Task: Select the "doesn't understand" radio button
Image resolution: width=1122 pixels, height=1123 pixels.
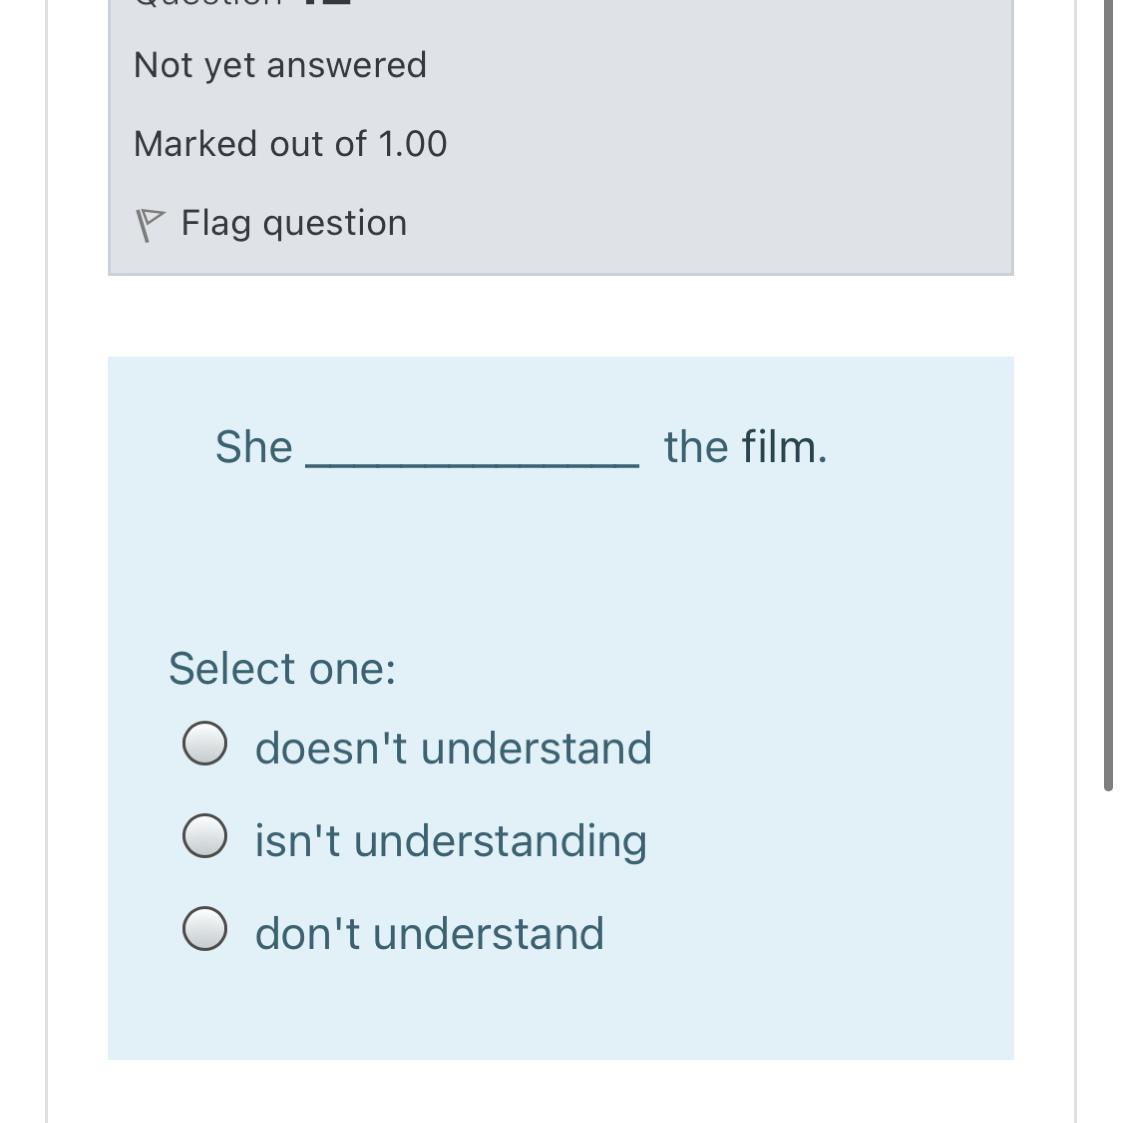Action: coord(205,745)
